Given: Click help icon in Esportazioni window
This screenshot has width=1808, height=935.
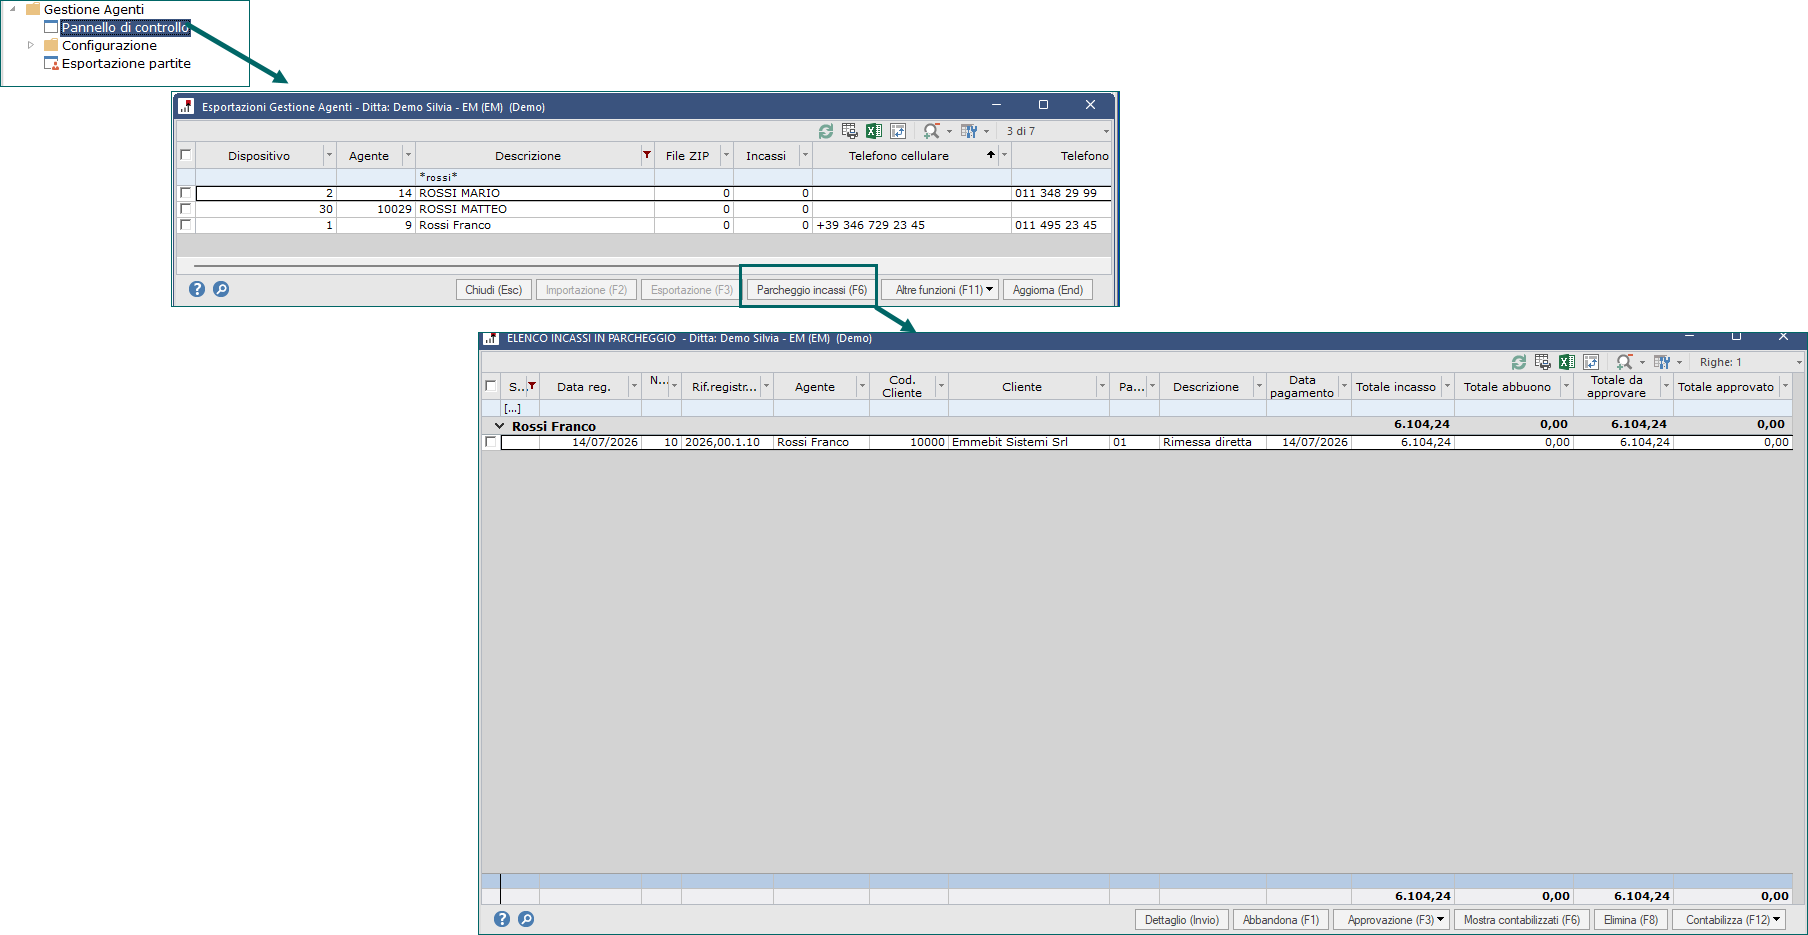Looking at the screenshot, I should point(197,289).
